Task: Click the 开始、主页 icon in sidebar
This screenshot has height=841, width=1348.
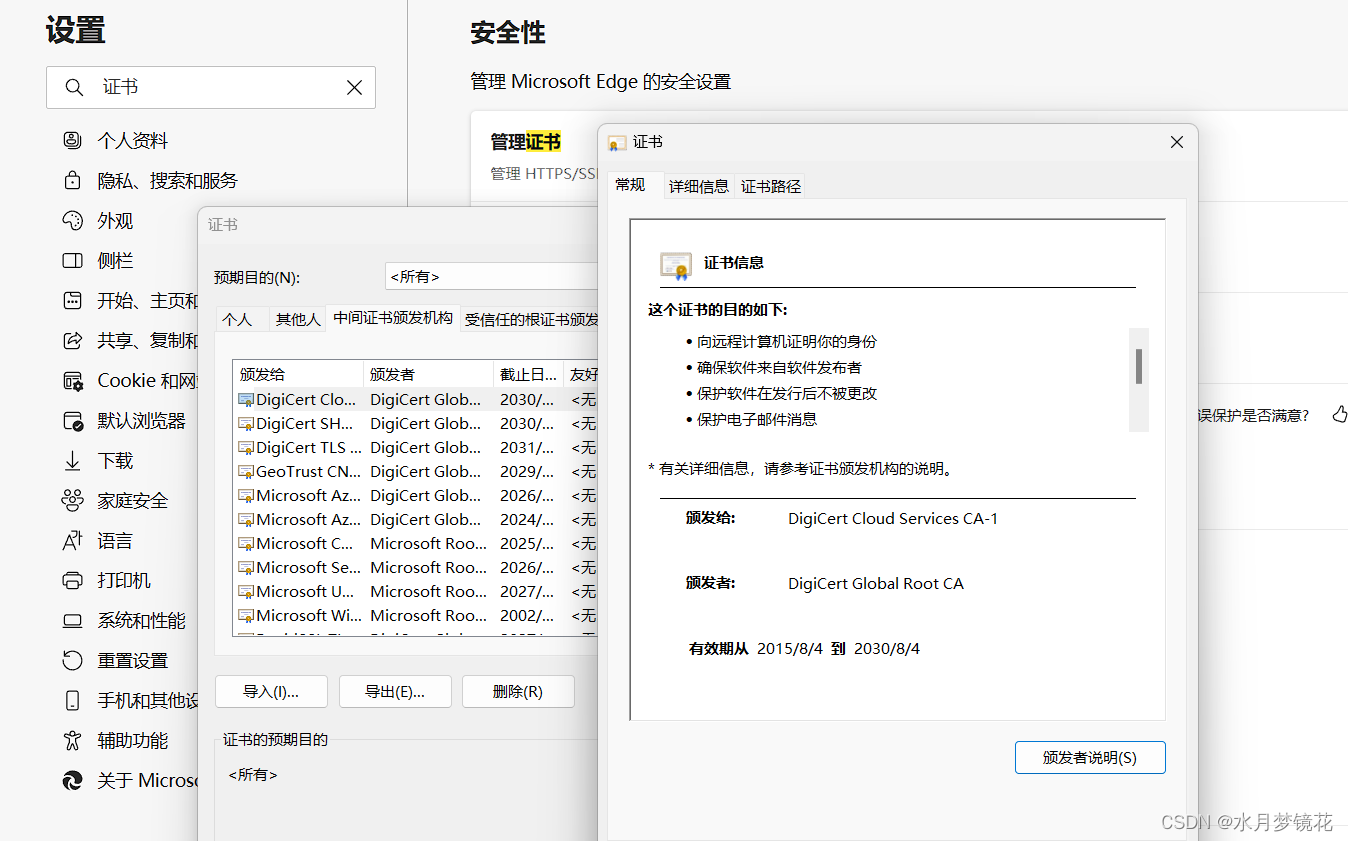Action: click(x=72, y=301)
